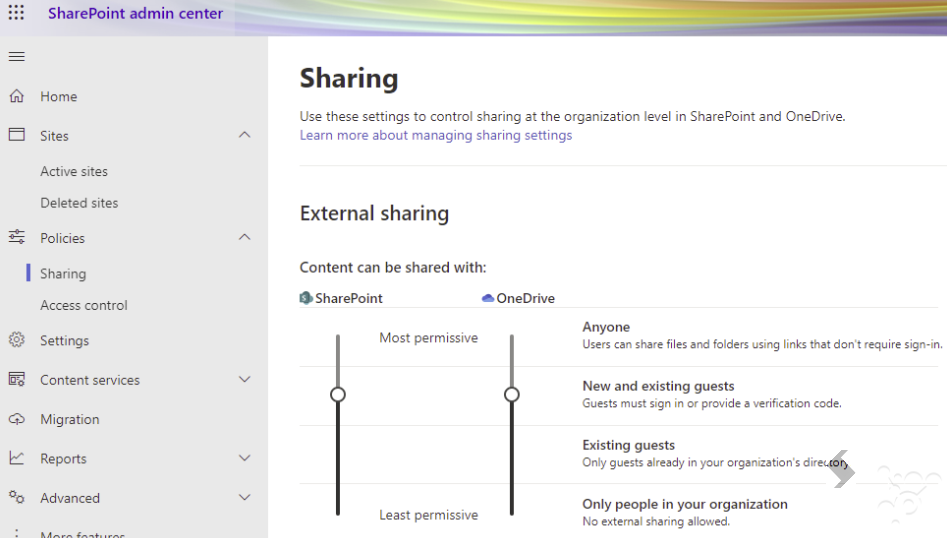Viewport: 947px width, 538px height.
Task: Click the OneDrive column label
Action: point(525,298)
